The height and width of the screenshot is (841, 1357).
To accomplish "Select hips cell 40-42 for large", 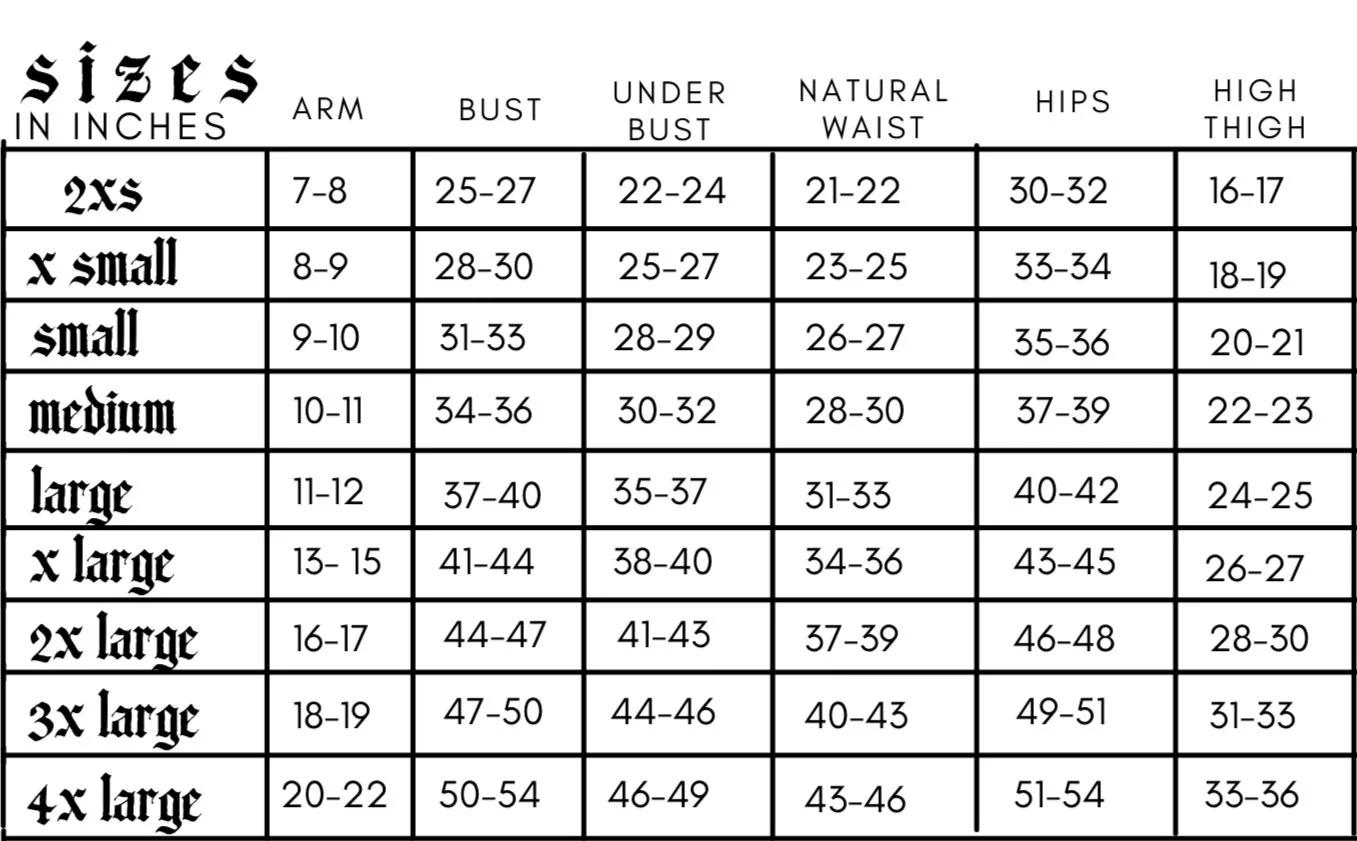I will (1066, 491).
